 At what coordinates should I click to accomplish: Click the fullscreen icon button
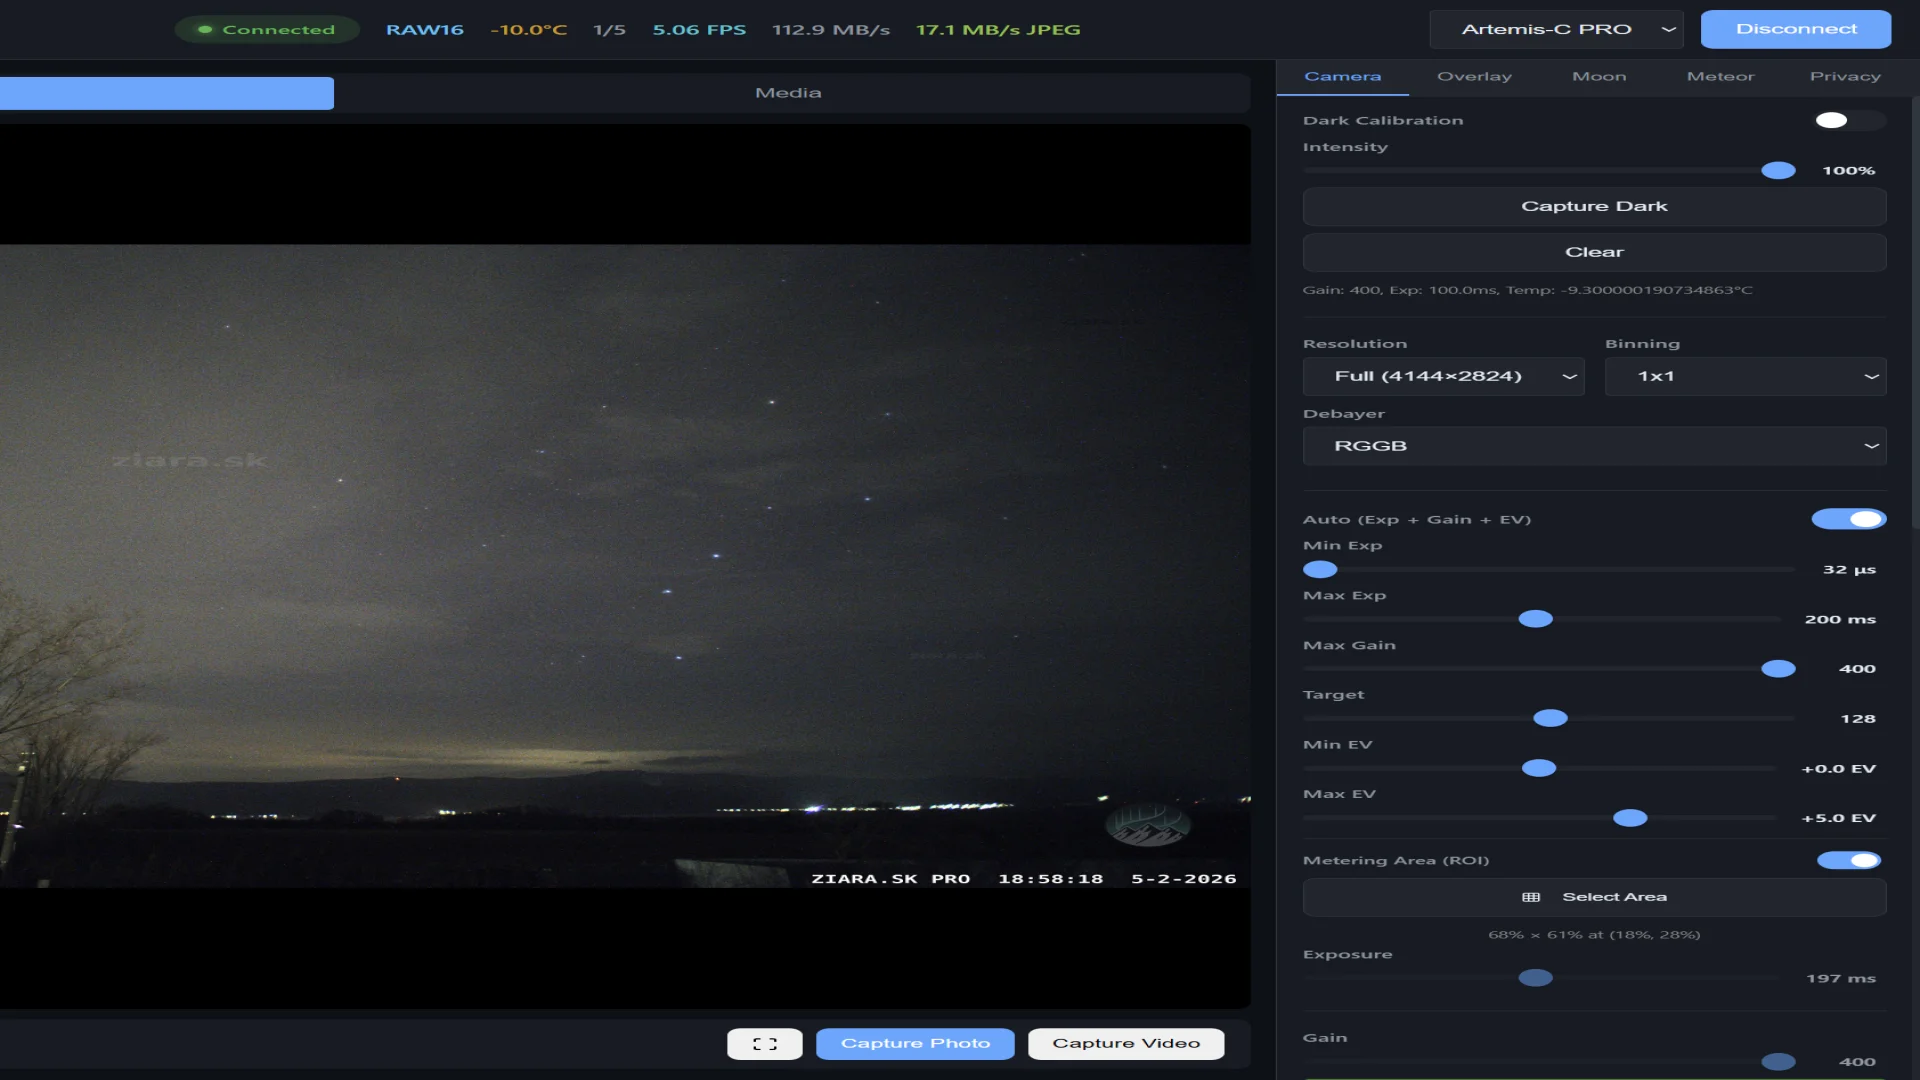click(764, 1043)
